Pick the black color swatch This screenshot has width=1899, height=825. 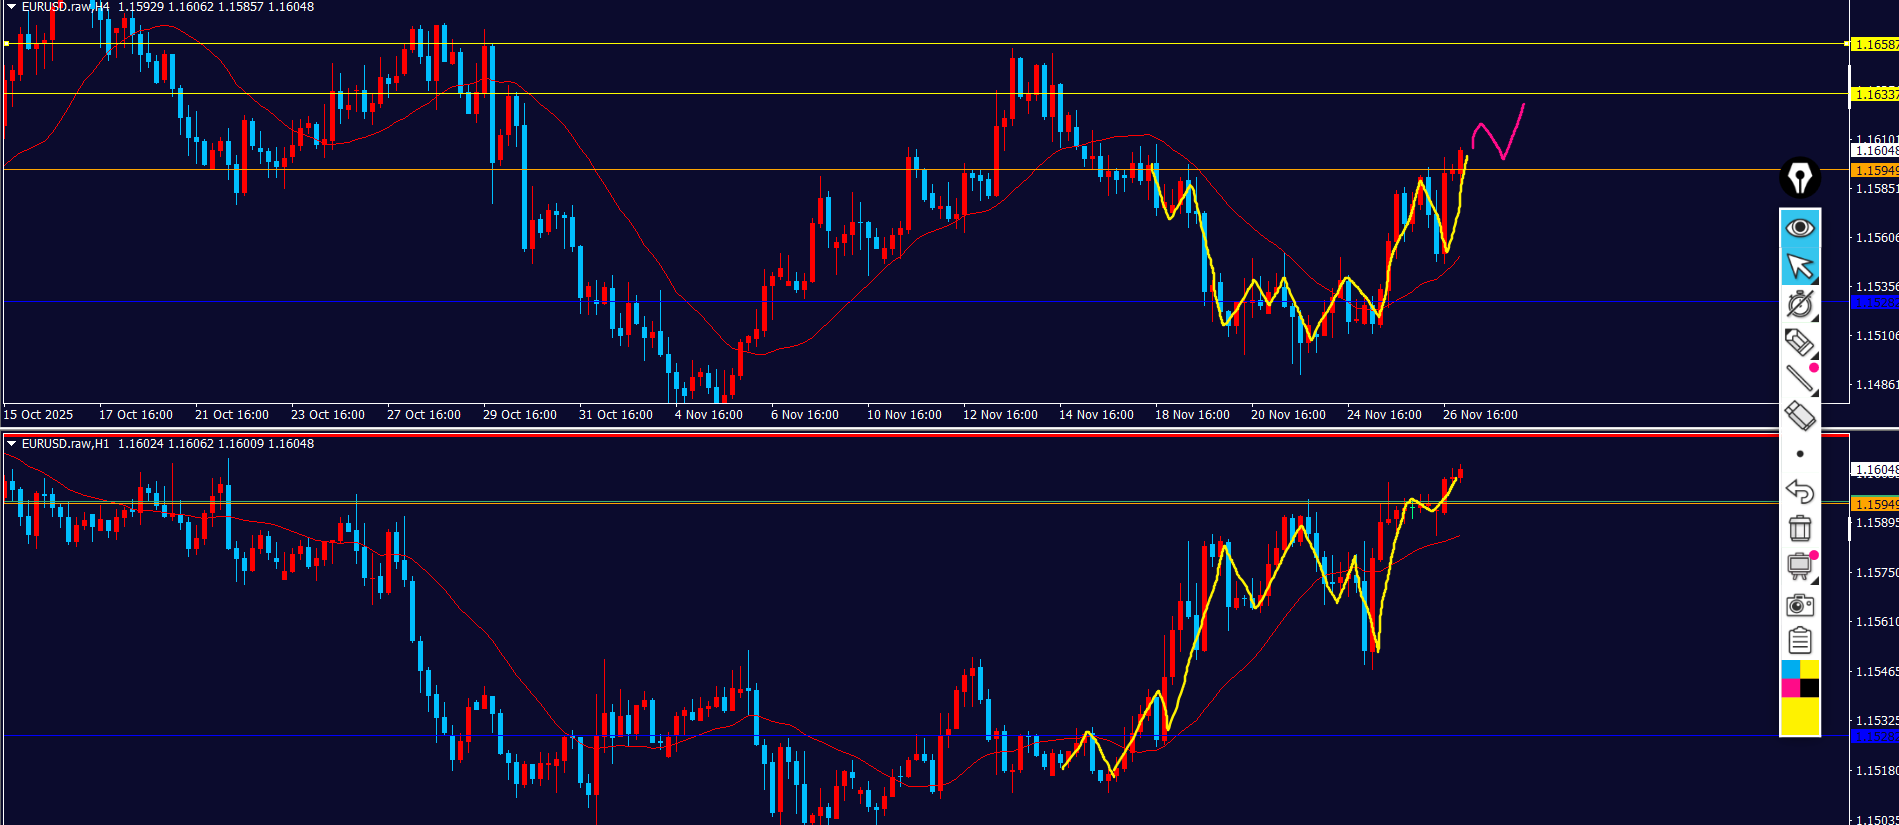point(1809,688)
